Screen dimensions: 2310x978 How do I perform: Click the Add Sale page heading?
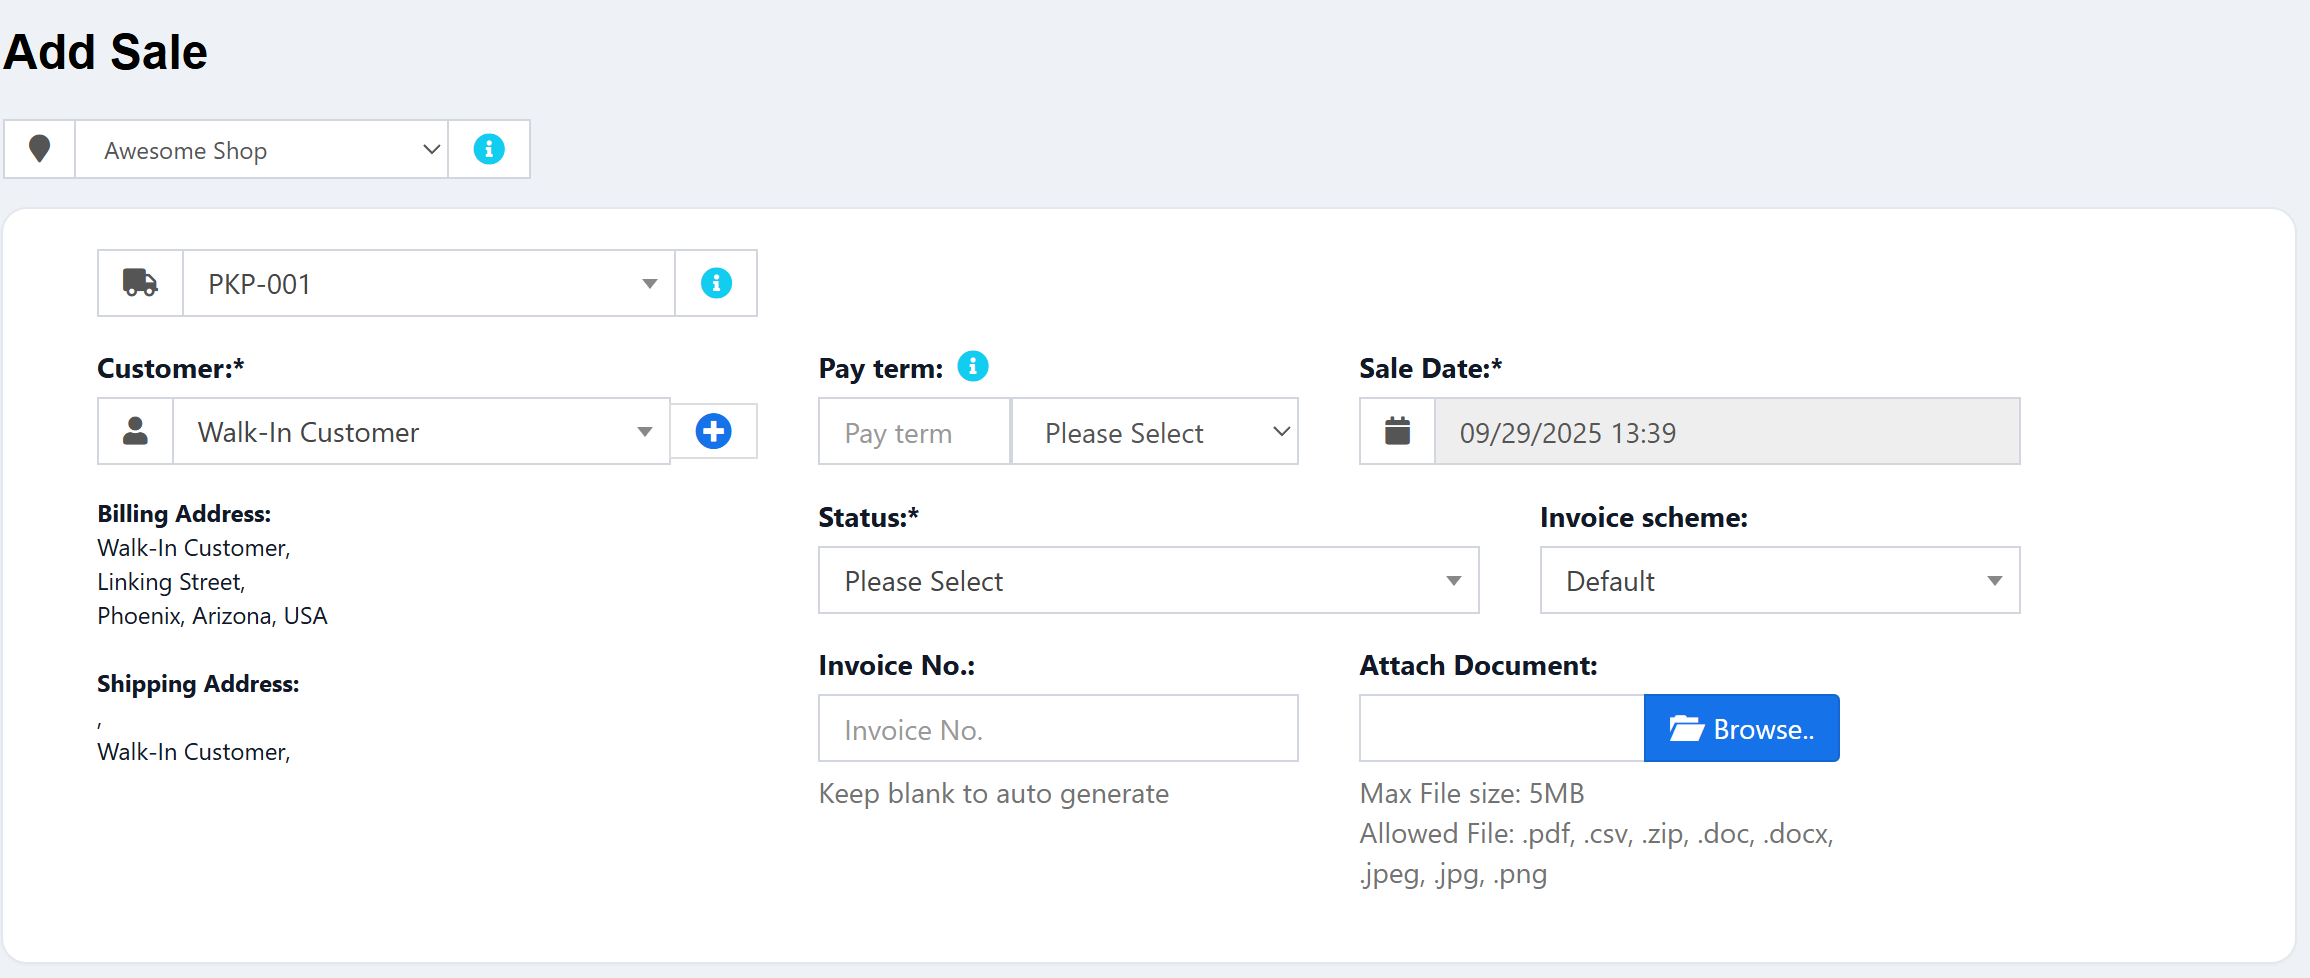[x=106, y=52]
